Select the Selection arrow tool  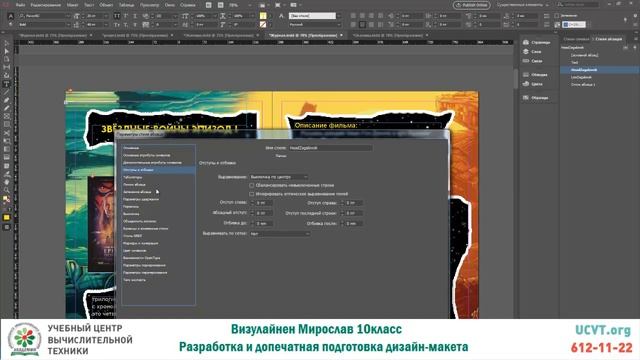coord(7,44)
